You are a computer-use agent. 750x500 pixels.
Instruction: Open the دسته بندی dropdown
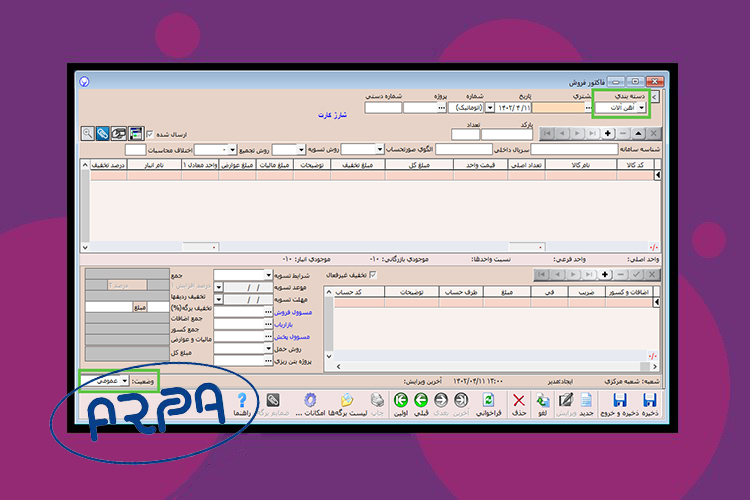[641, 108]
